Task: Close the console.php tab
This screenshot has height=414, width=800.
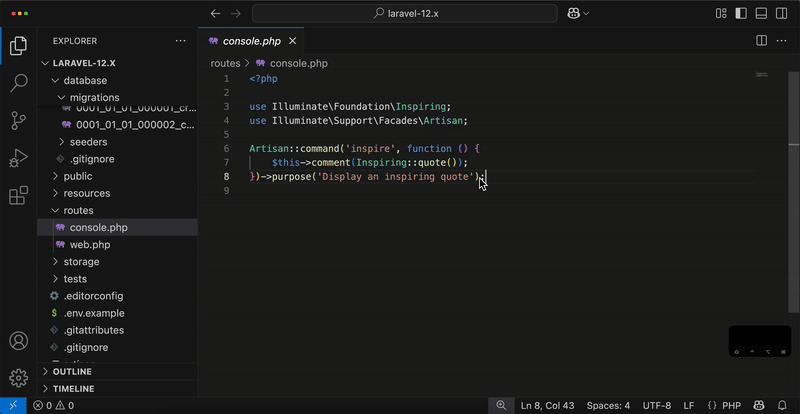Action: 292,41
